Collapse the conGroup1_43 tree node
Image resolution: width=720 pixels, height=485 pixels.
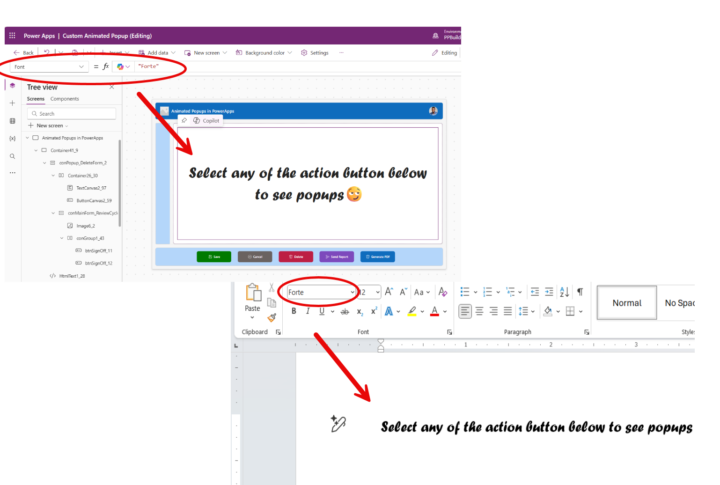click(62, 238)
